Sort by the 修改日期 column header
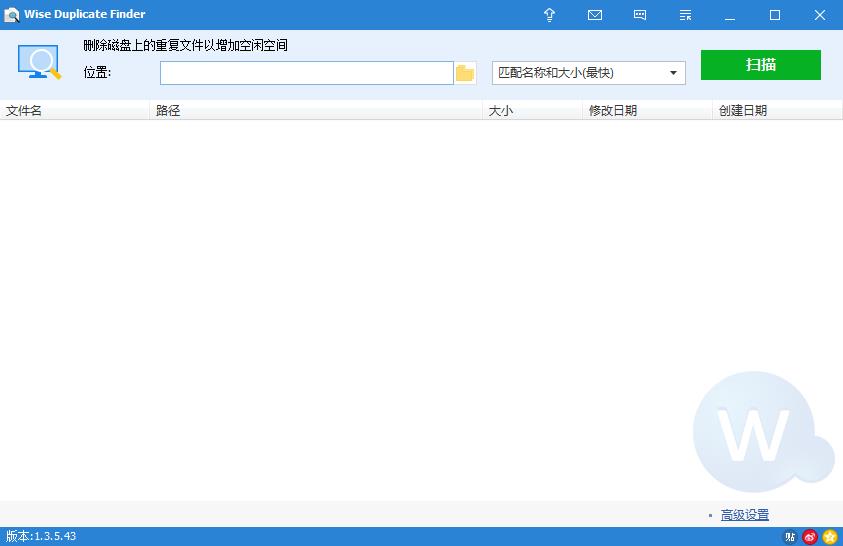This screenshot has width=843, height=546. [647, 111]
